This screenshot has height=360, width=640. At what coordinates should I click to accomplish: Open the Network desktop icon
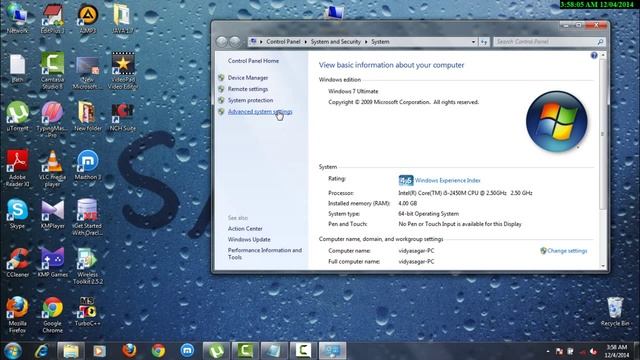[x=17, y=18]
